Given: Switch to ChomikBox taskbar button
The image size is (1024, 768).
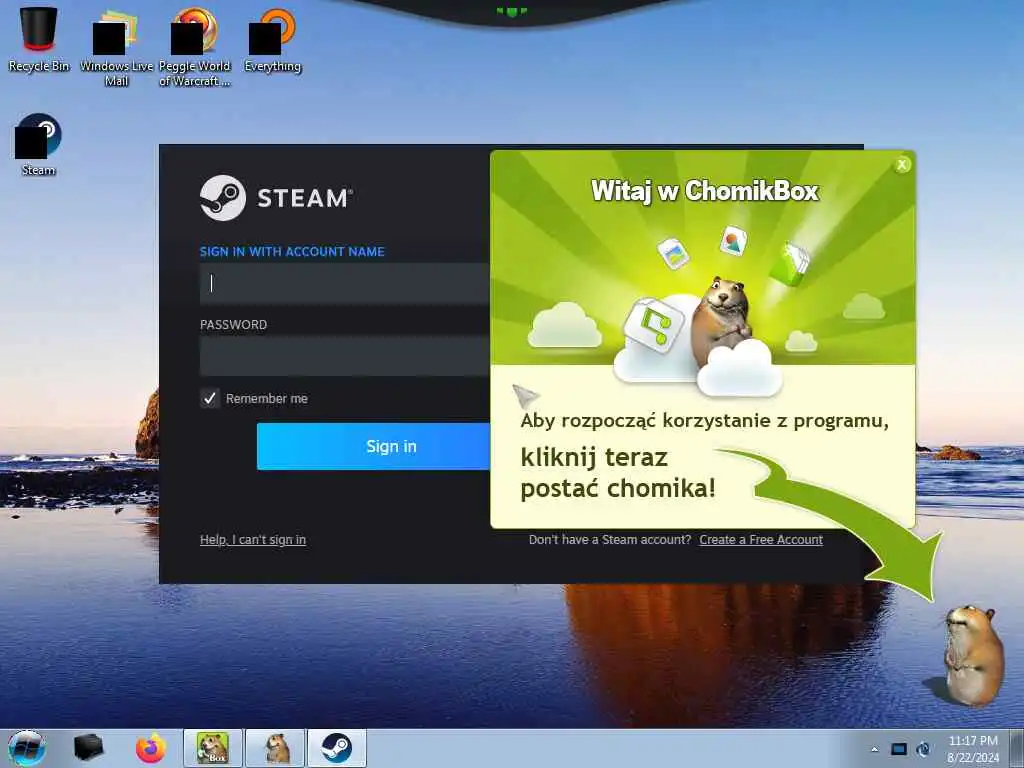Looking at the screenshot, I should [213, 748].
